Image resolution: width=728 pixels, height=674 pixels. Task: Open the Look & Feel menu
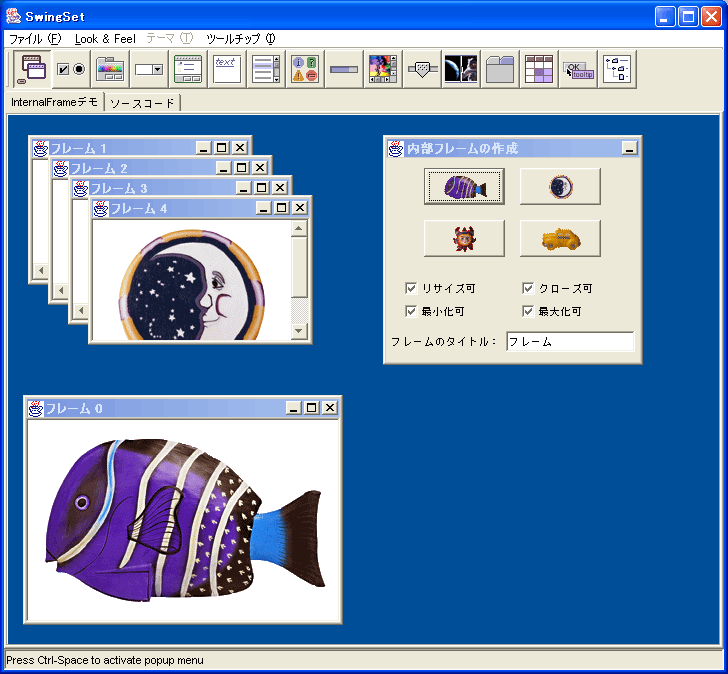[x=105, y=38]
